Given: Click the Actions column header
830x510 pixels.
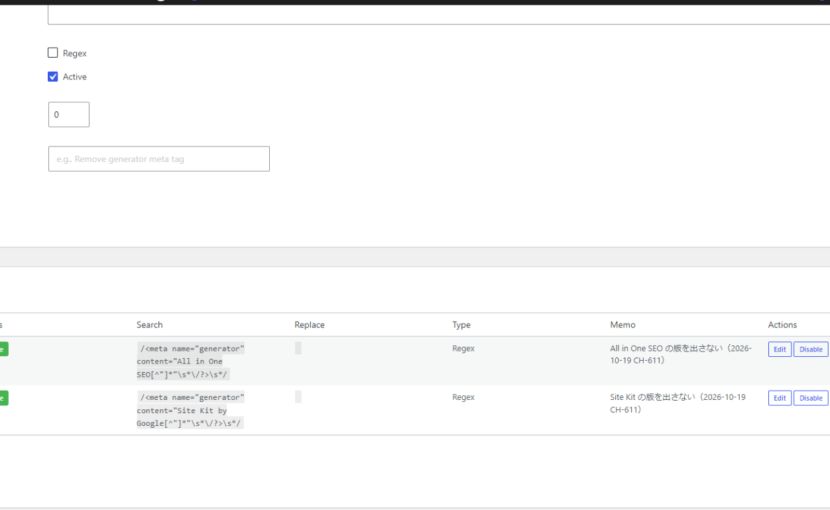Looking at the screenshot, I should pyautogui.click(x=782, y=325).
